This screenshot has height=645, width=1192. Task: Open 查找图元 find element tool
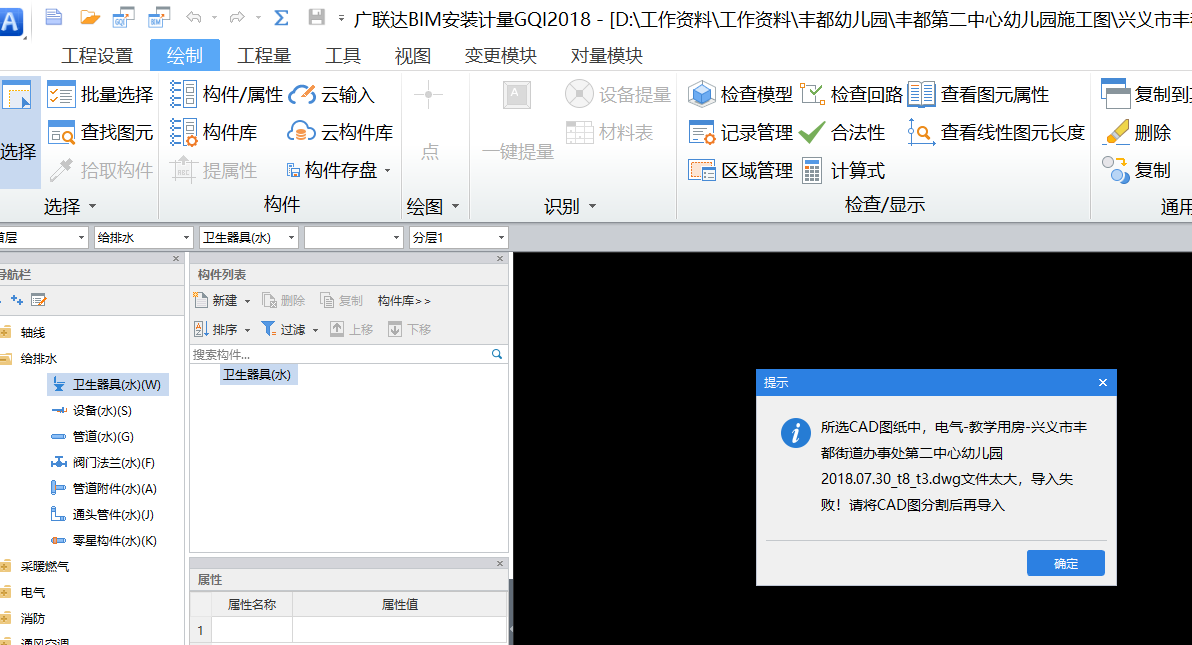100,132
